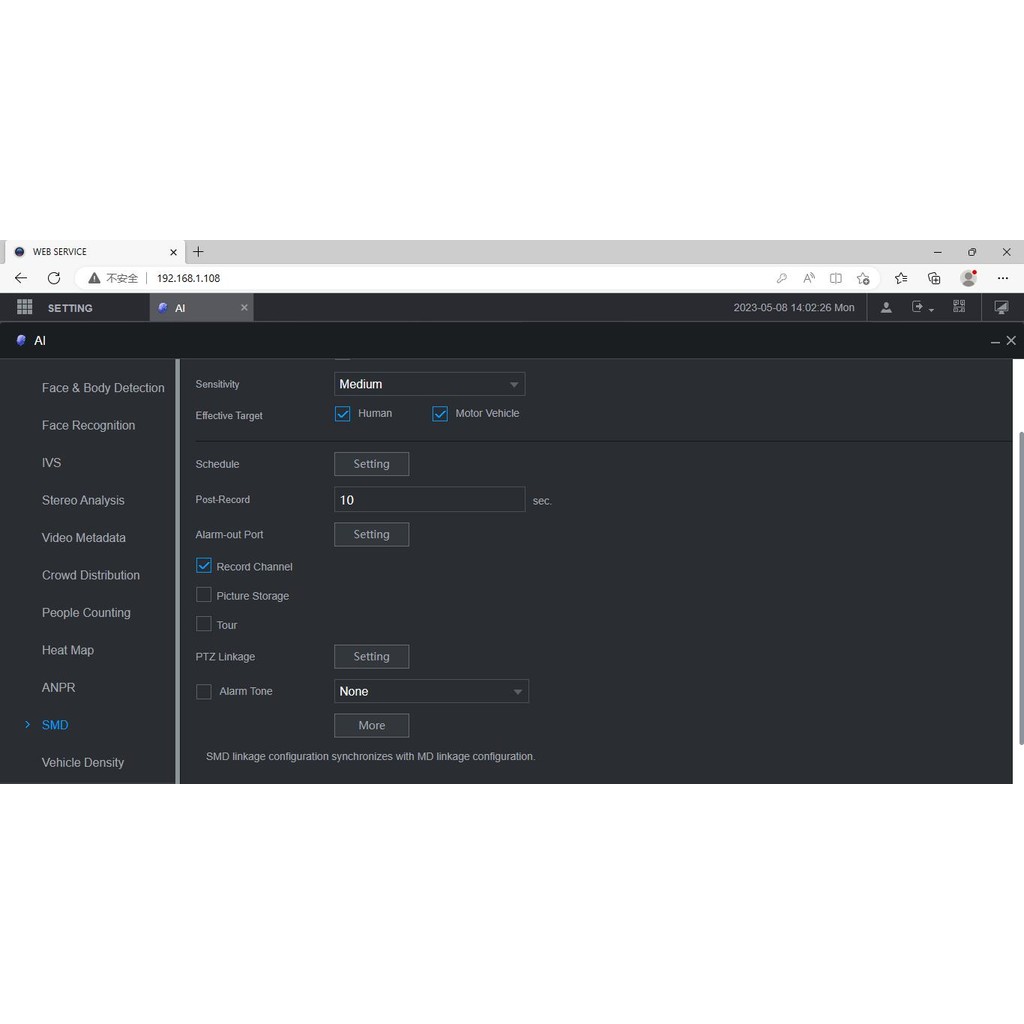Click the Post-Record seconds field
Image resolution: width=1024 pixels, height=1024 pixels.
click(x=429, y=500)
